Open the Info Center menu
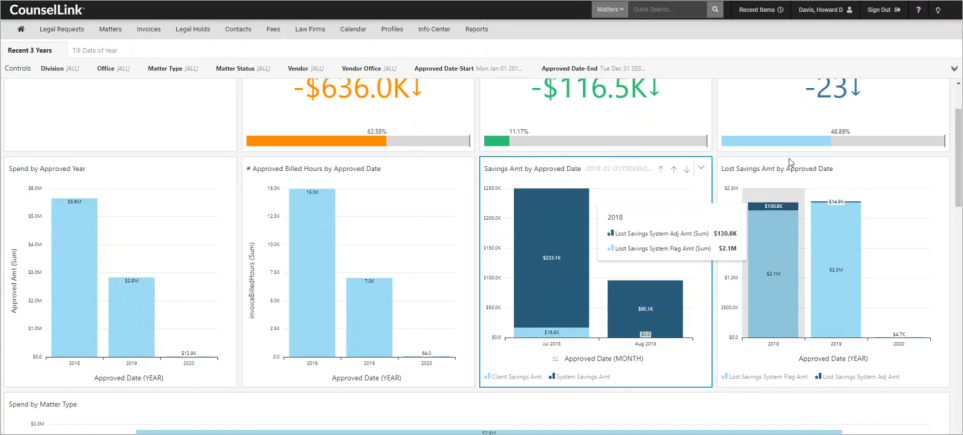Screen dimensions: 963x435 pyautogui.click(x=434, y=29)
